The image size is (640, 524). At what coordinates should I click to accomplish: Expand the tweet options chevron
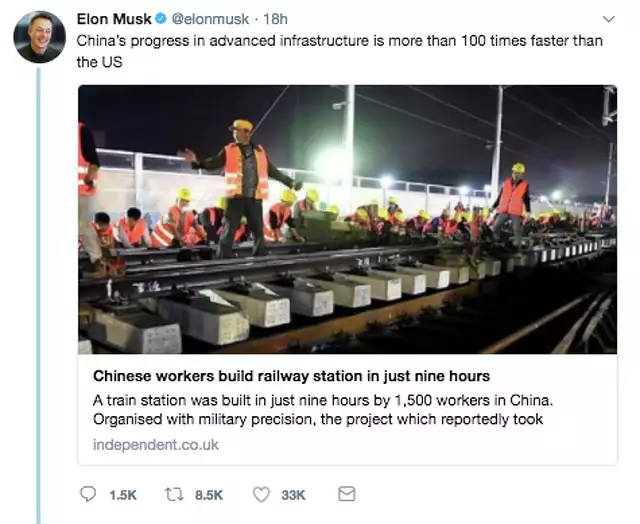click(x=609, y=19)
